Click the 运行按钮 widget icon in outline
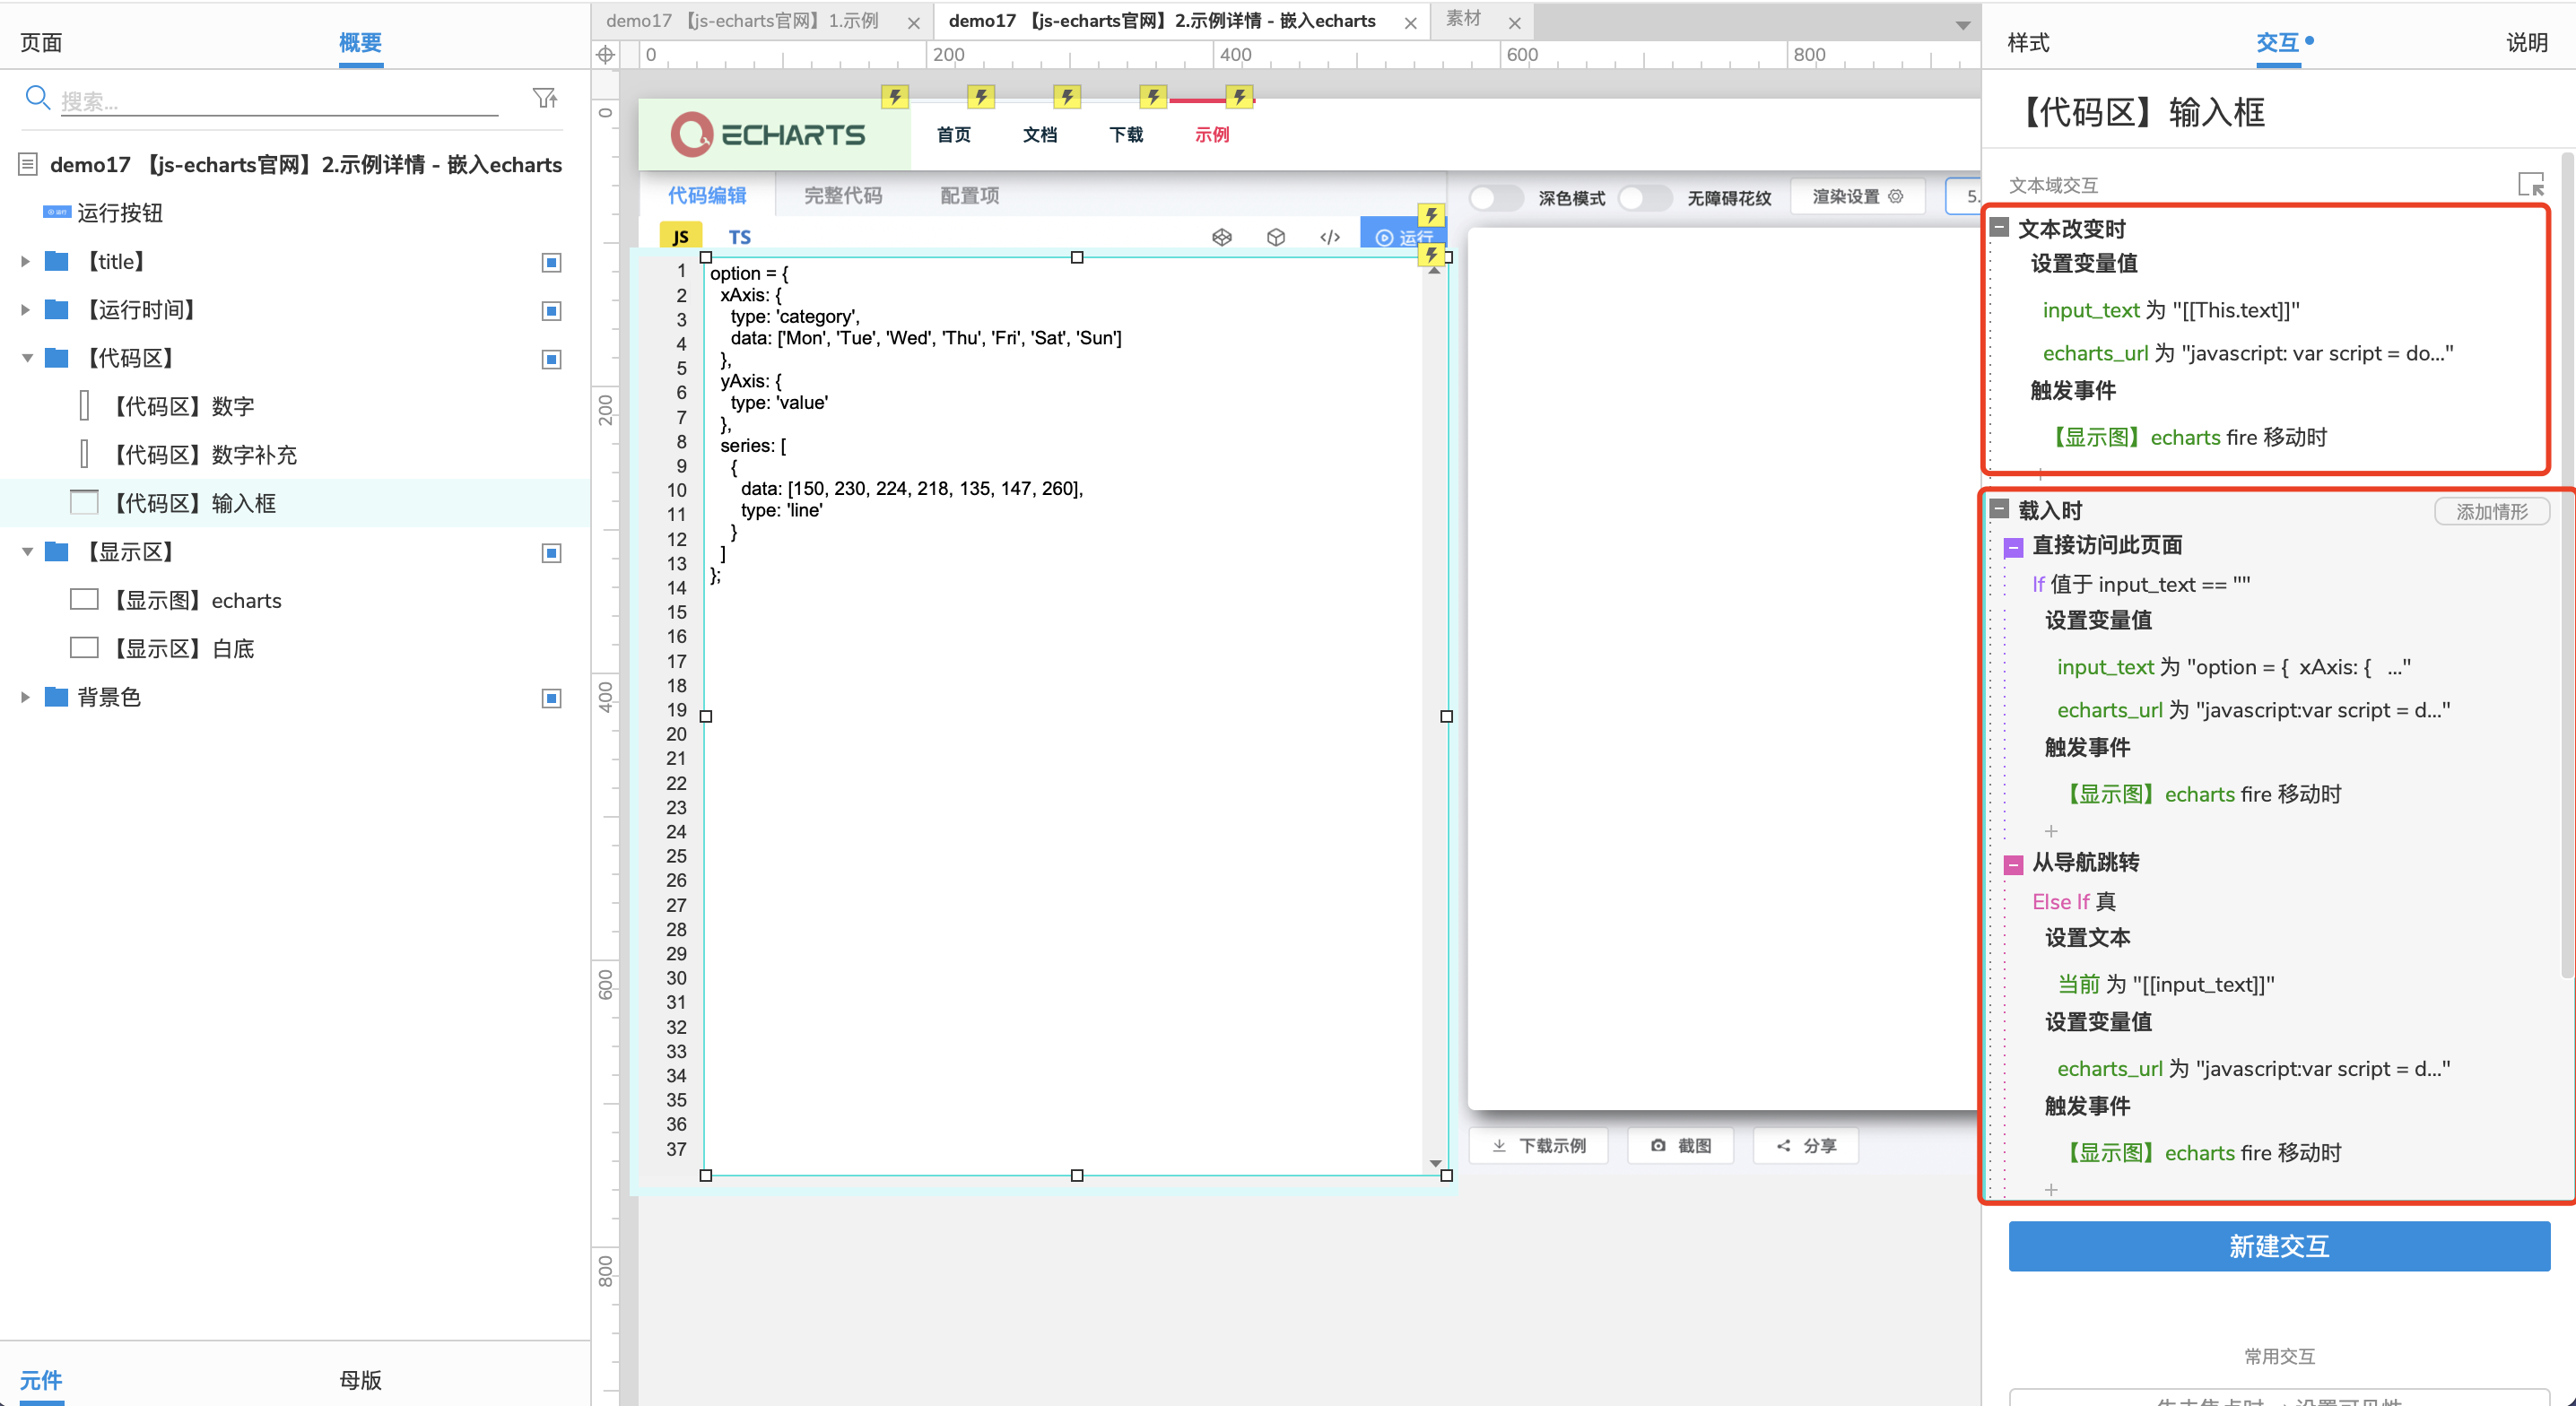 (57, 212)
